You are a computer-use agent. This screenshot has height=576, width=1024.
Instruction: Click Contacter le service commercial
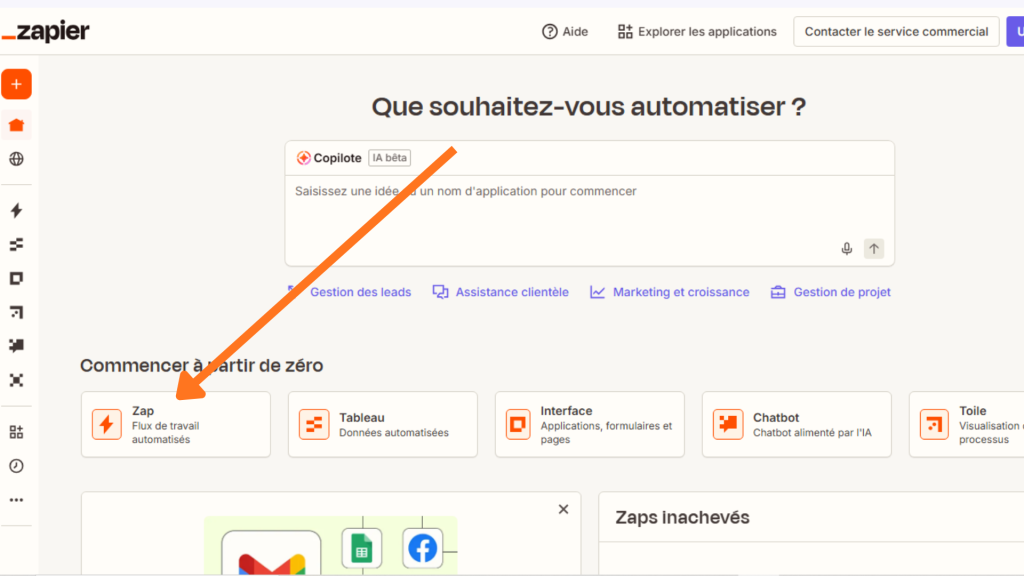(x=895, y=31)
